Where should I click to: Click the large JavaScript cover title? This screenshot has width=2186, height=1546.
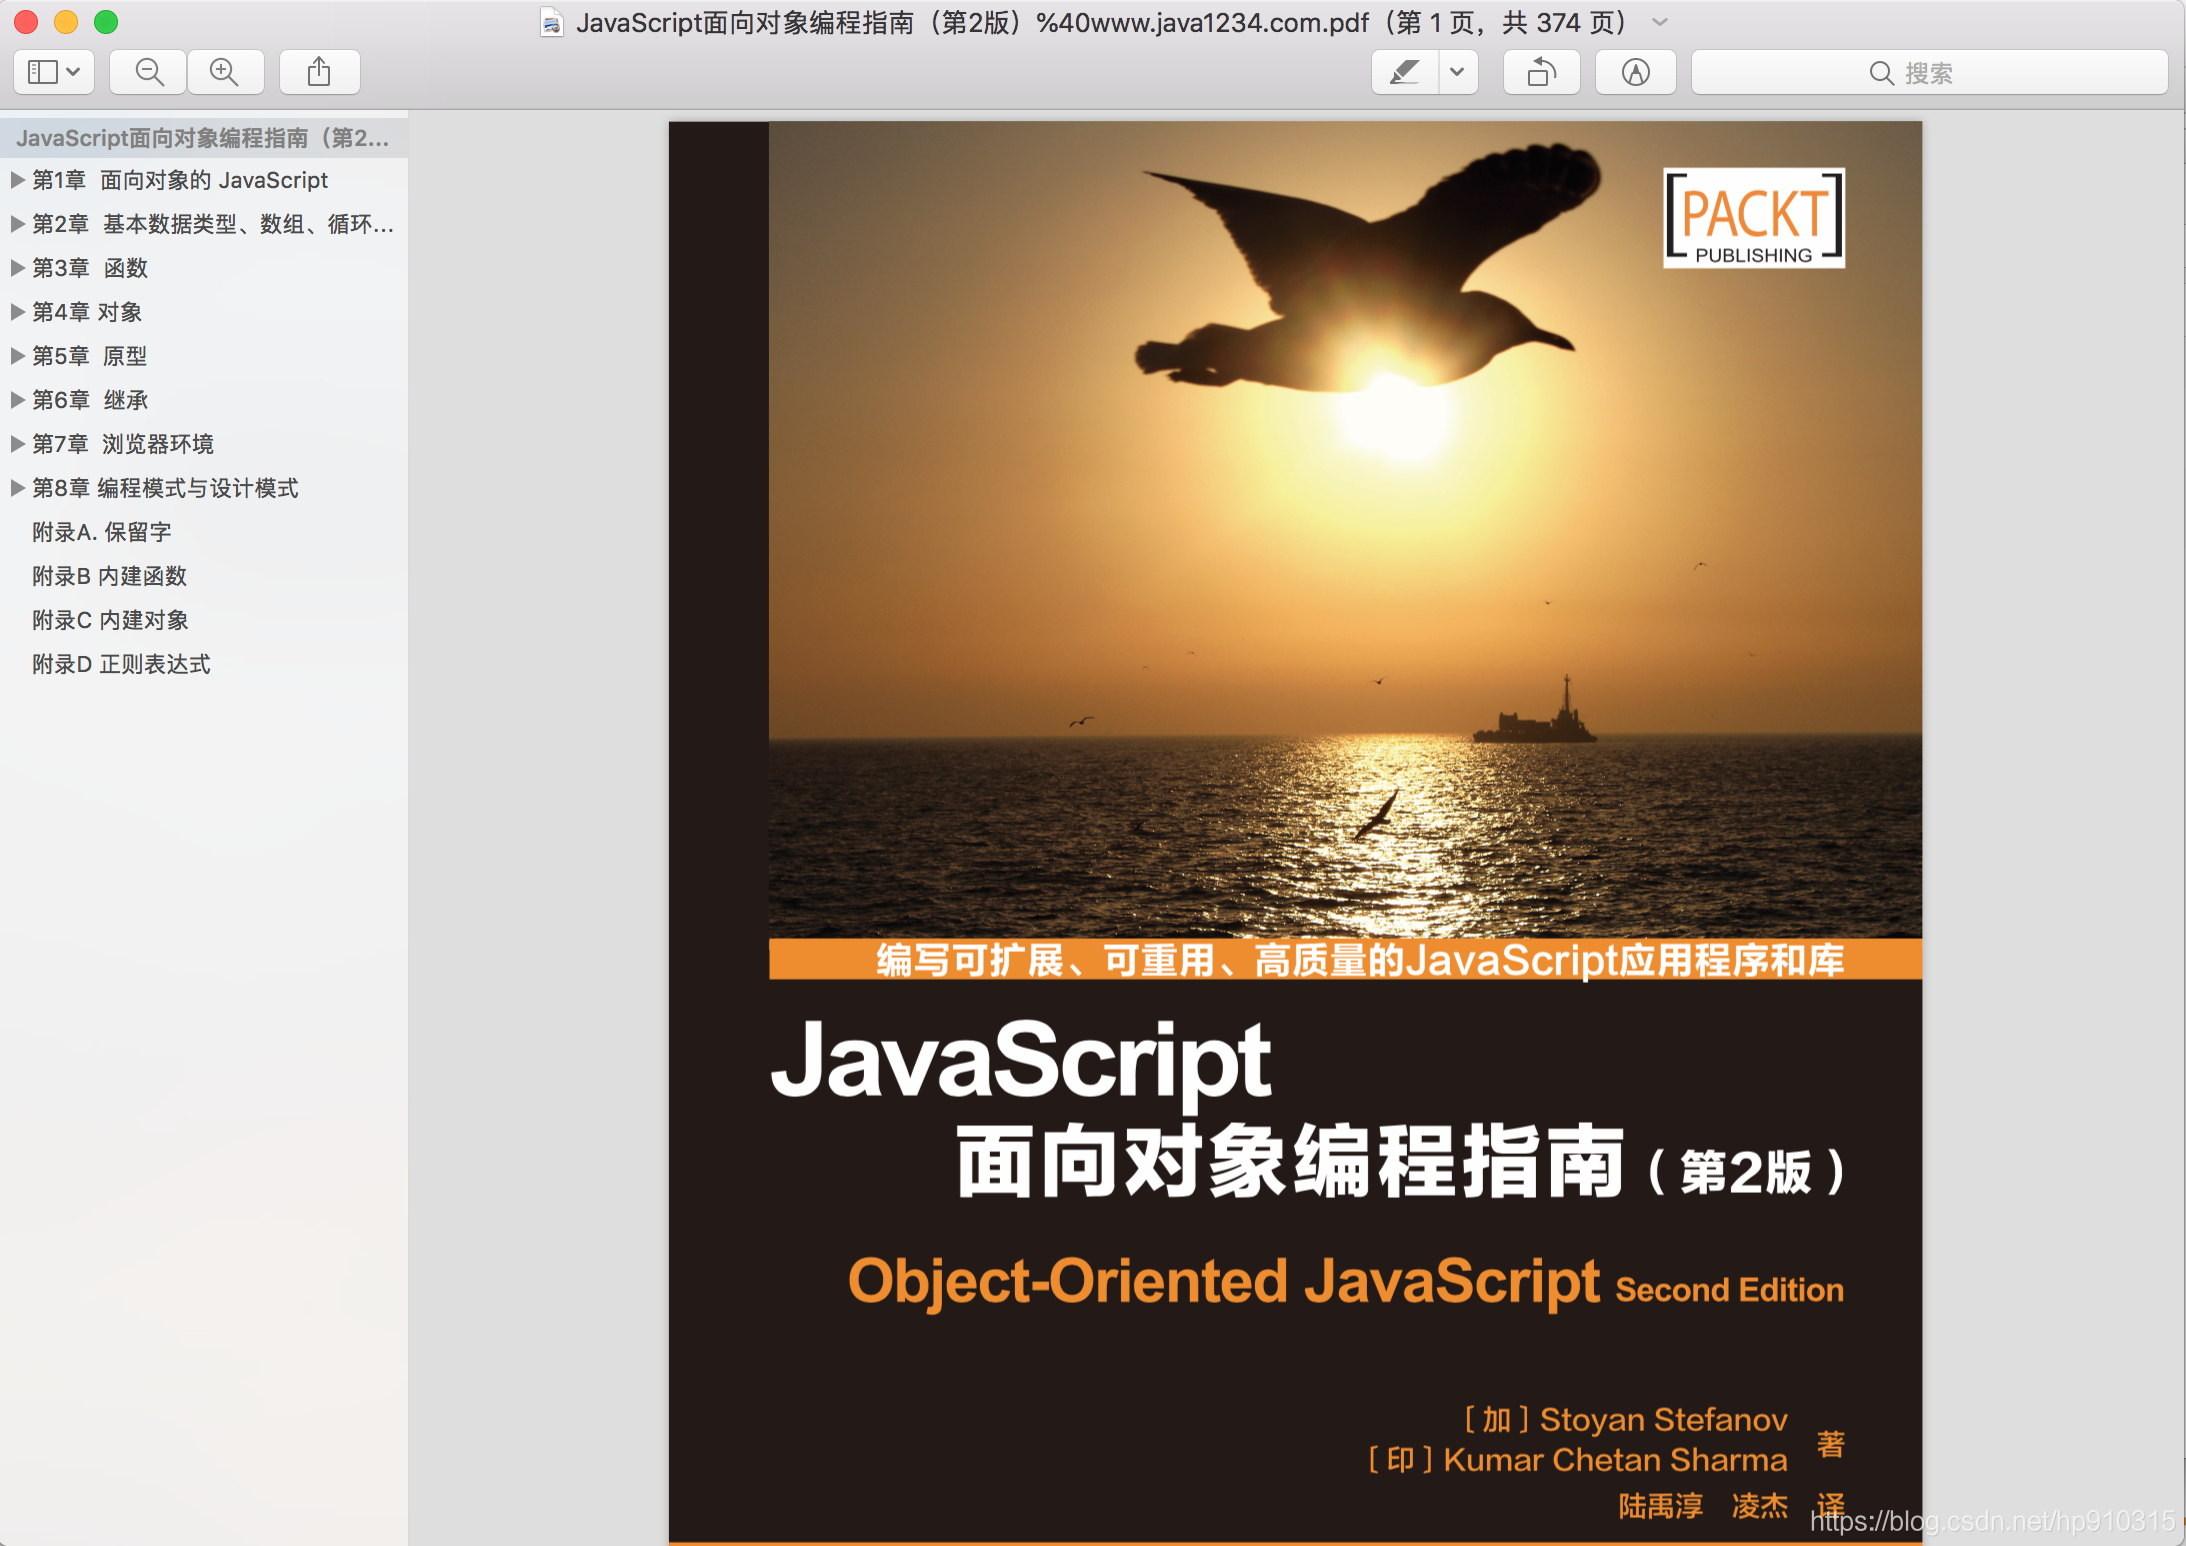(1021, 1064)
